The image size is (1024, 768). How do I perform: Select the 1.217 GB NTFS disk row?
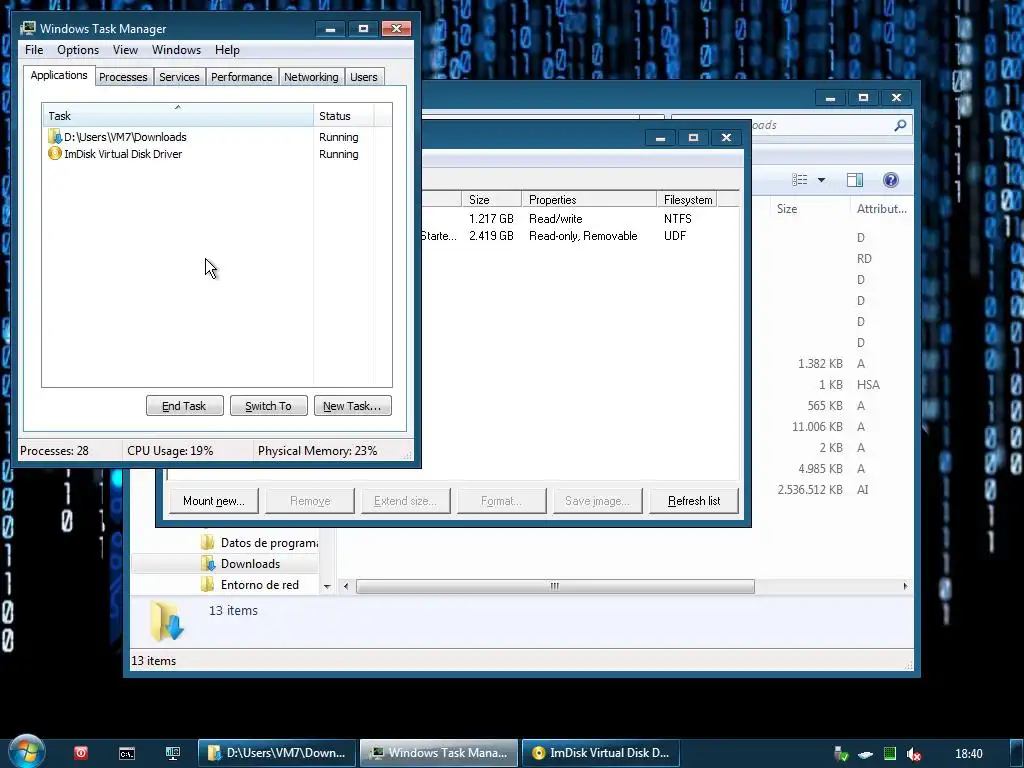[580, 219]
